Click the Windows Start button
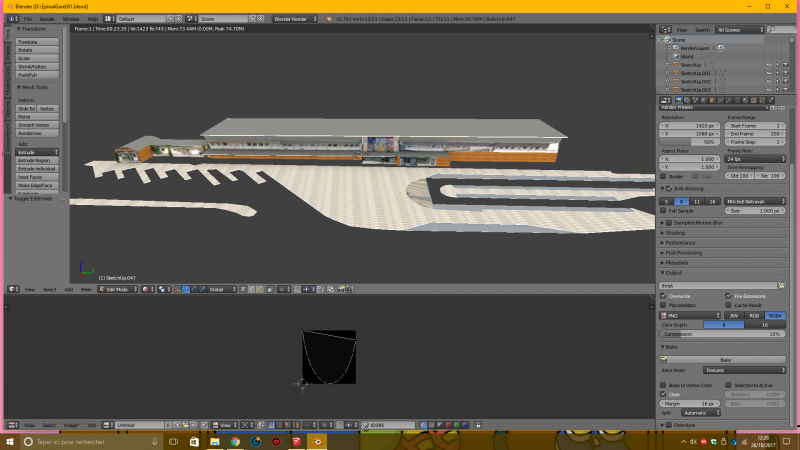This screenshot has height=450, width=800. click(x=10, y=441)
